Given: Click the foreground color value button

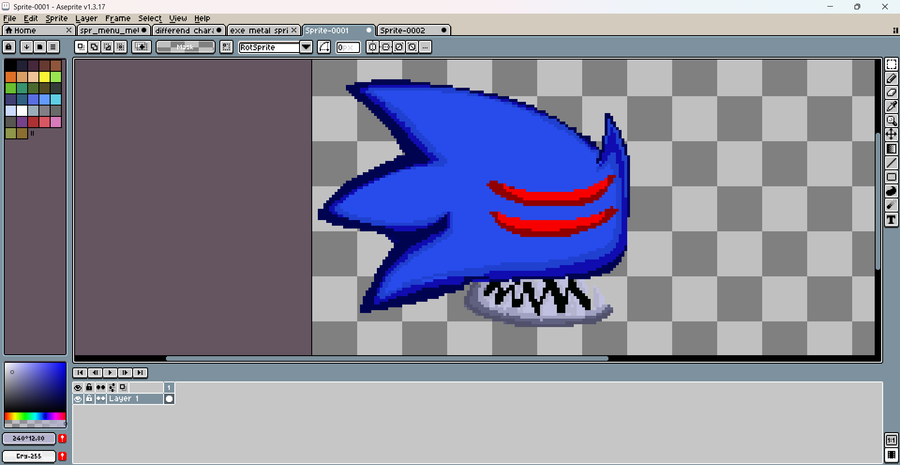Looking at the screenshot, I should pos(29,439).
